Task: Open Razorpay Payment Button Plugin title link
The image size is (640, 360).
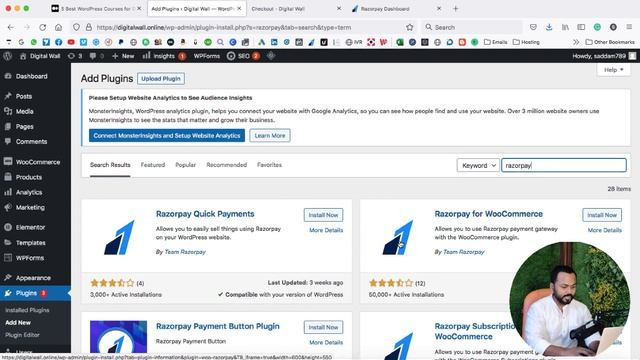Action: pos(218,326)
